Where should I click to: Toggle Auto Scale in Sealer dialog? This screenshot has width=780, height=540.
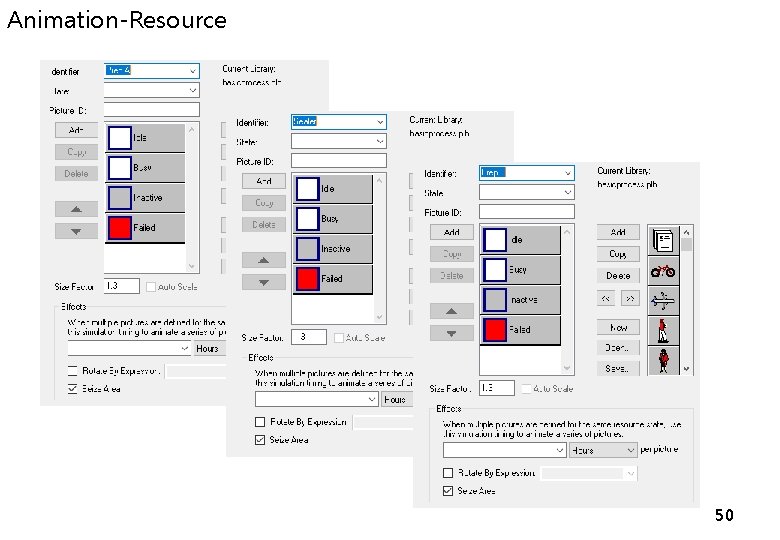[x=339, y=338]
